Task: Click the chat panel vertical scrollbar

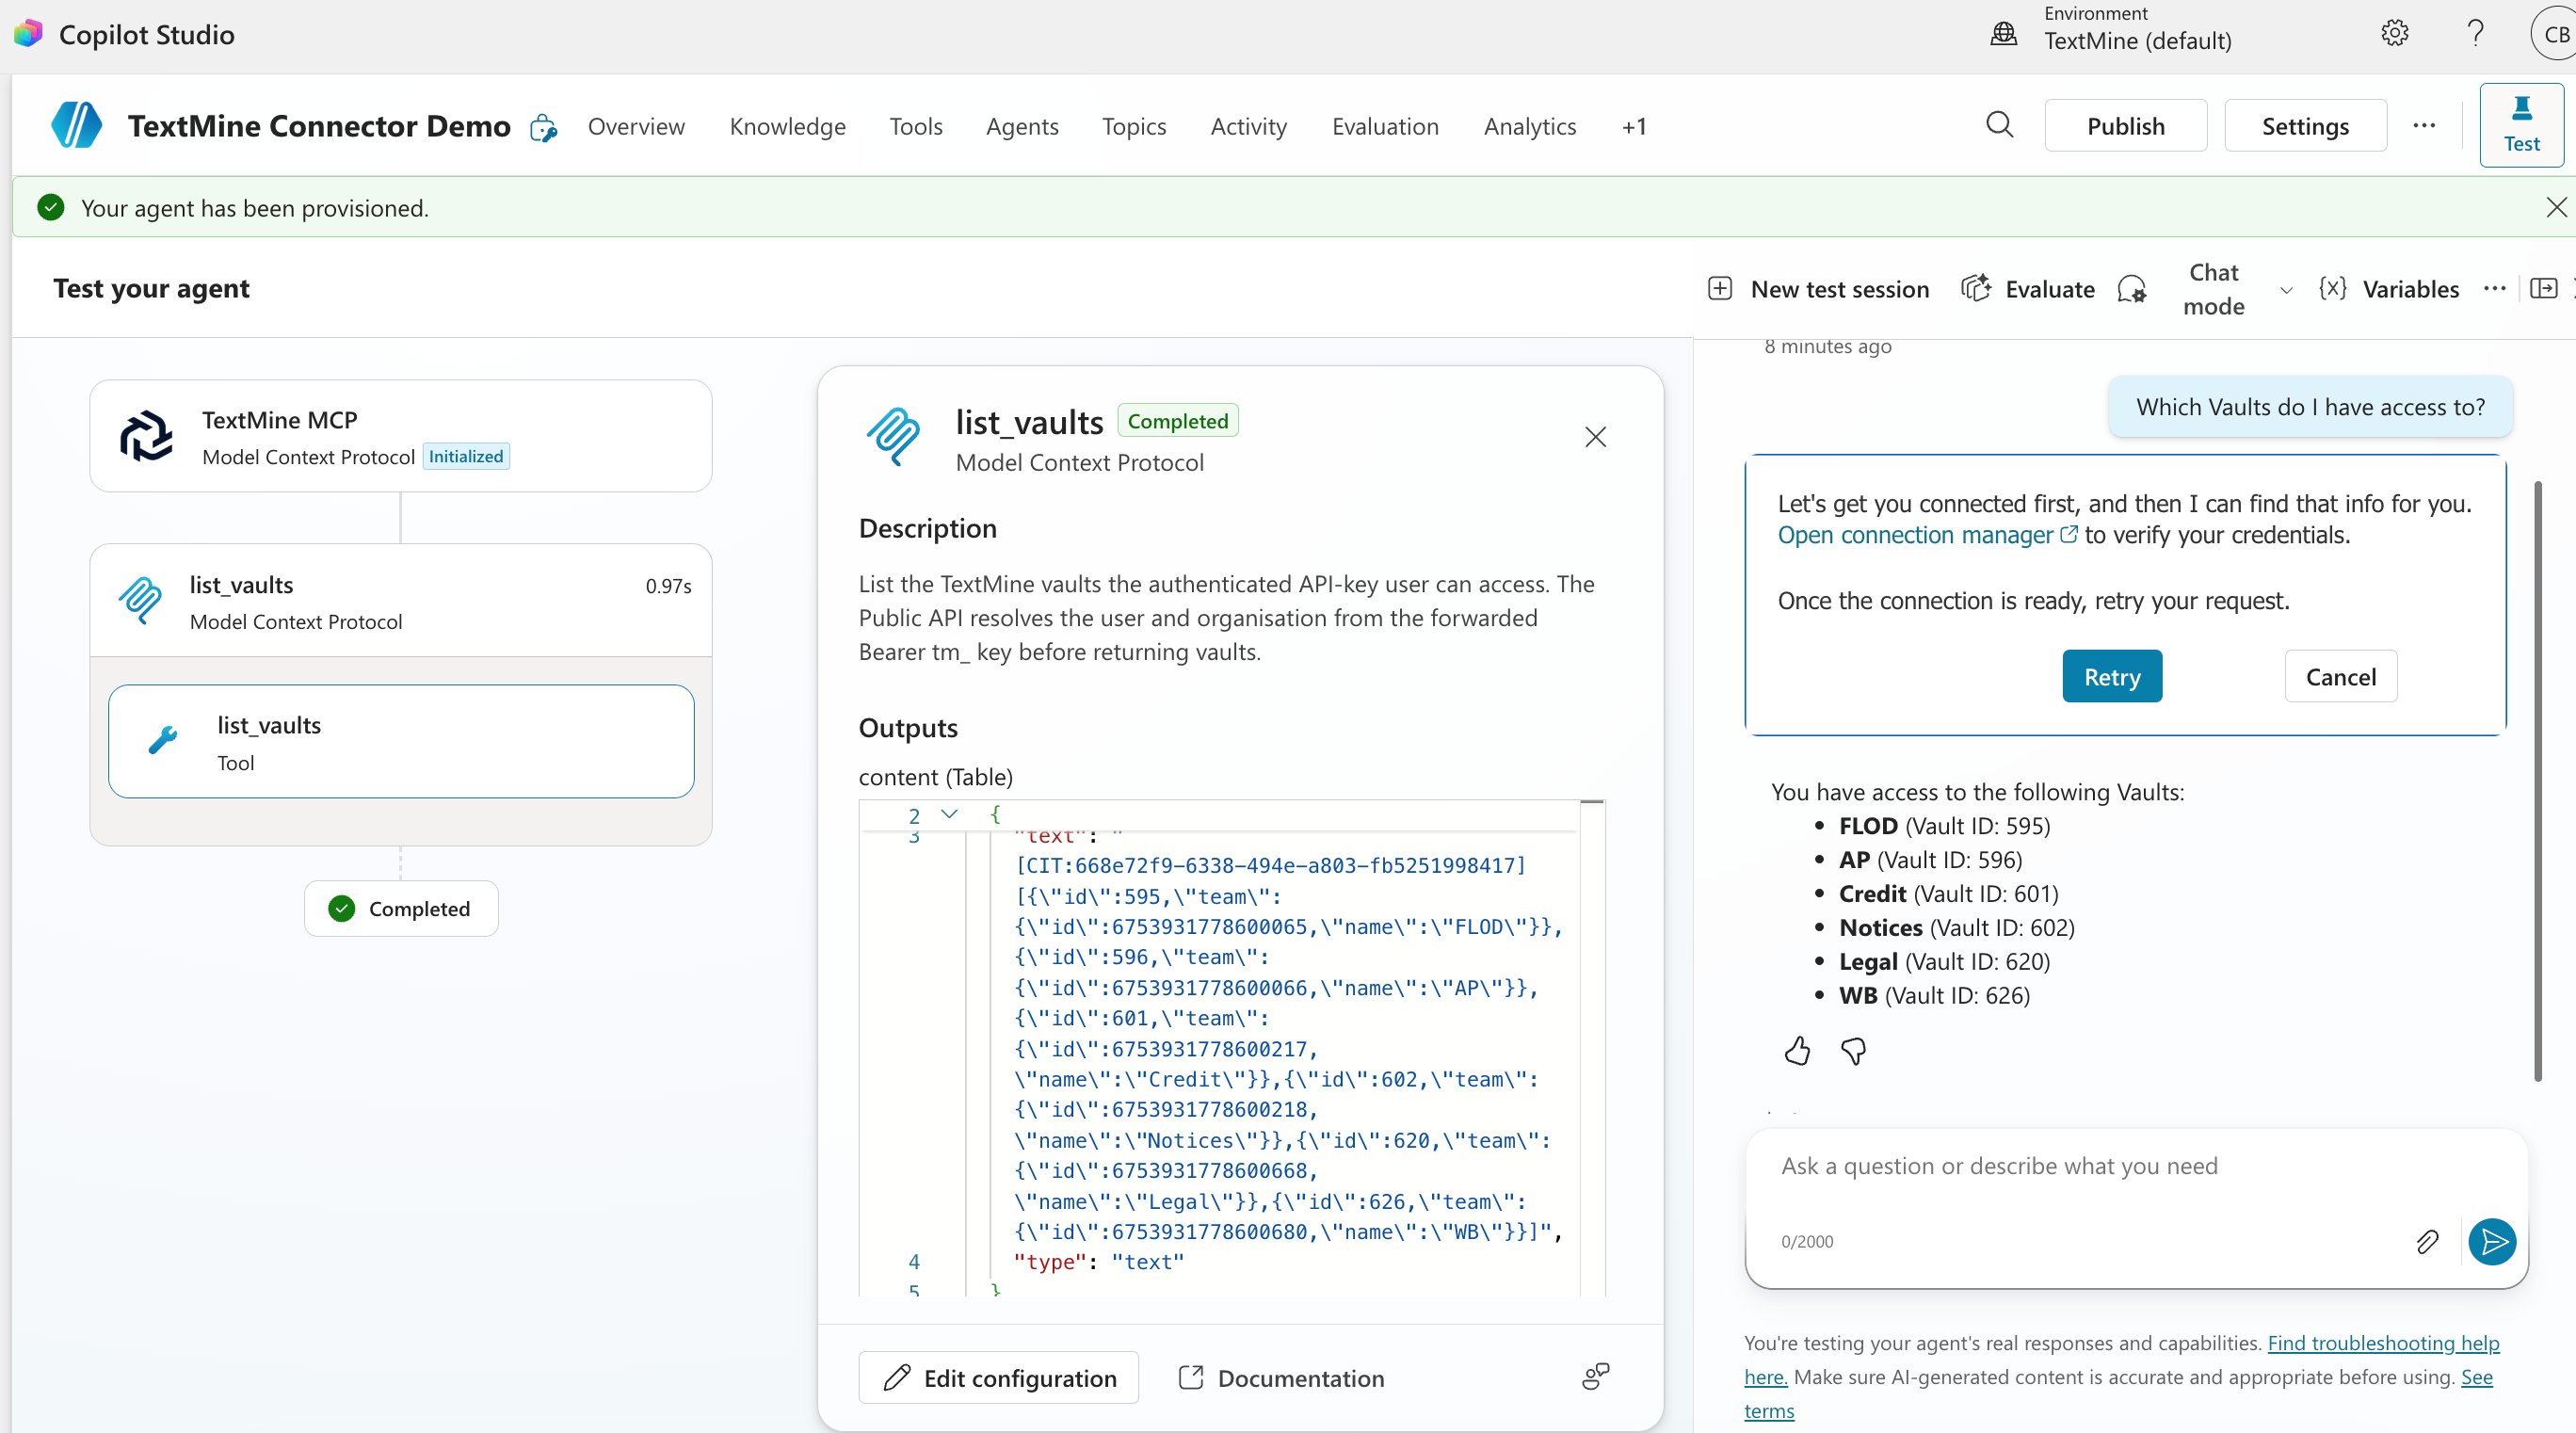Action: coord(2537,780)
